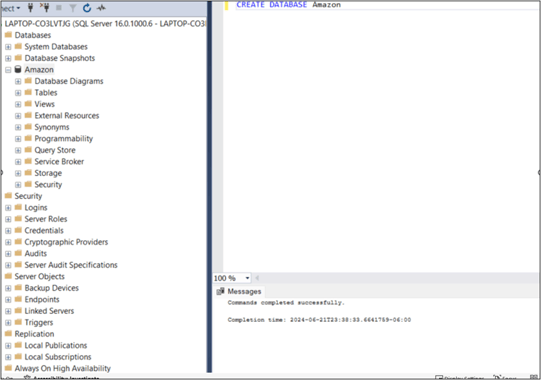Screen dimensions: 541x380
Task: Expand the Query Store node
Action: coord(18,150)
